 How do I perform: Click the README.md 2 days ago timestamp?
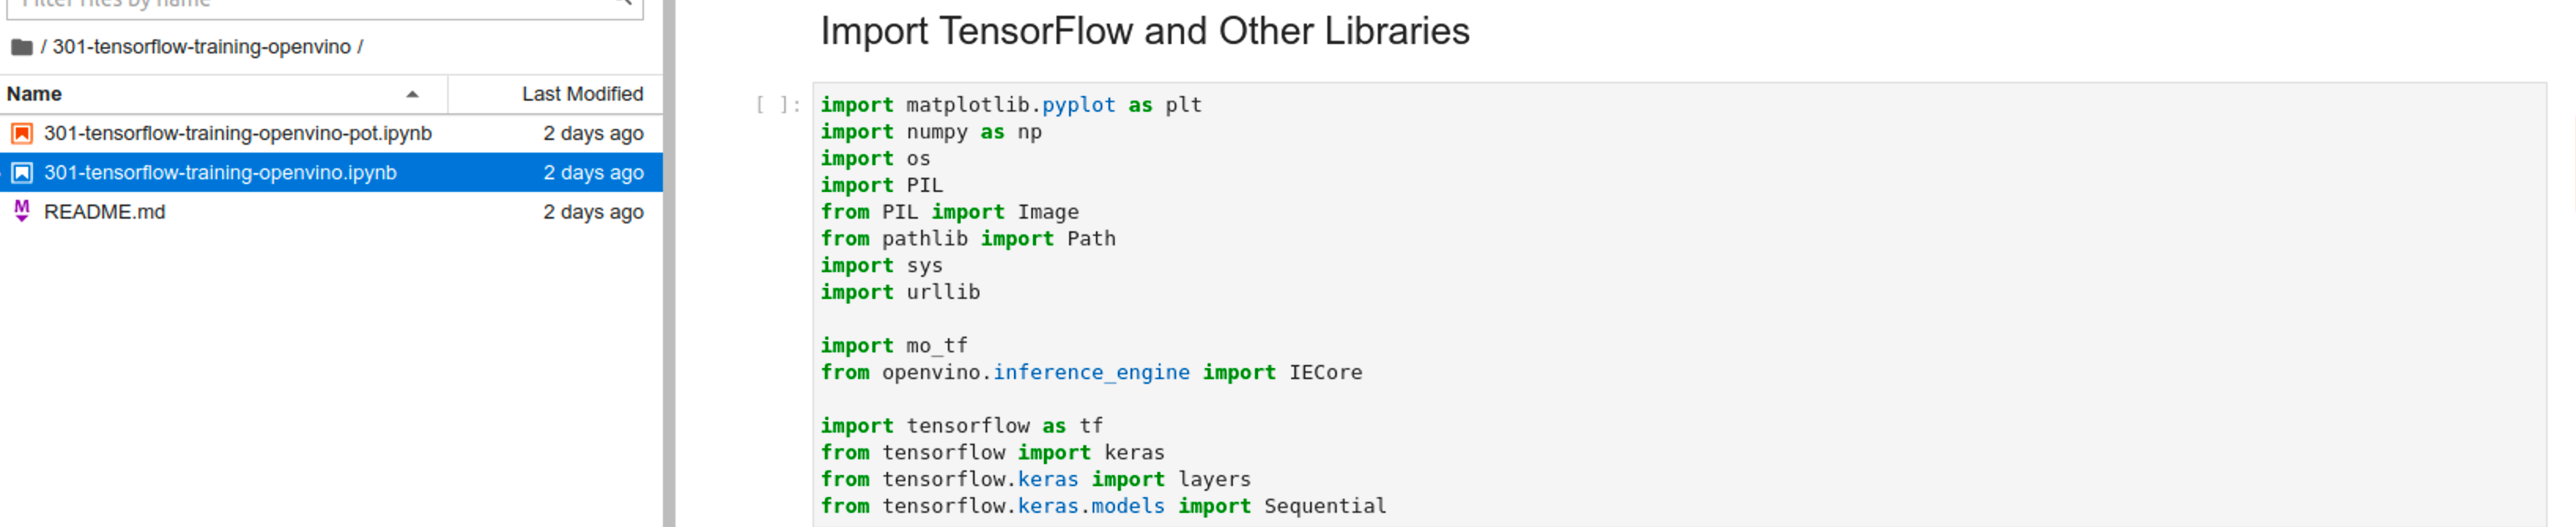pyautogui.click(x=593, y=212)
